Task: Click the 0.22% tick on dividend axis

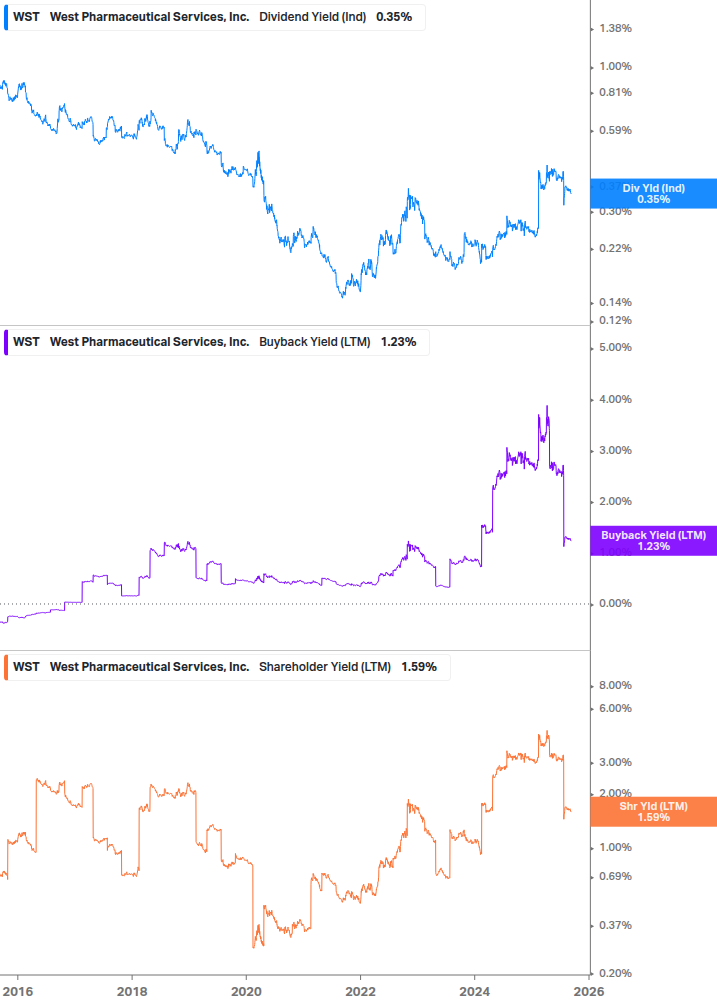Action: 615,248
